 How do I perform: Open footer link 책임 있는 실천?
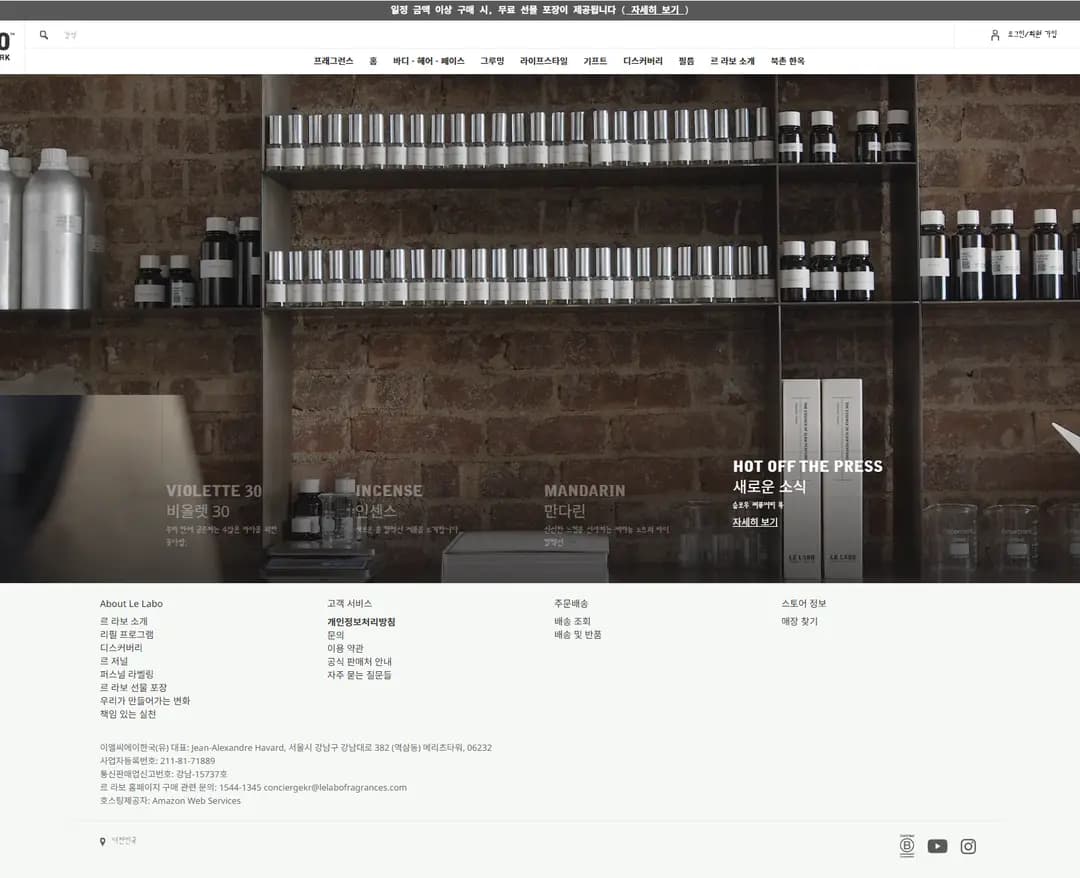128,714
